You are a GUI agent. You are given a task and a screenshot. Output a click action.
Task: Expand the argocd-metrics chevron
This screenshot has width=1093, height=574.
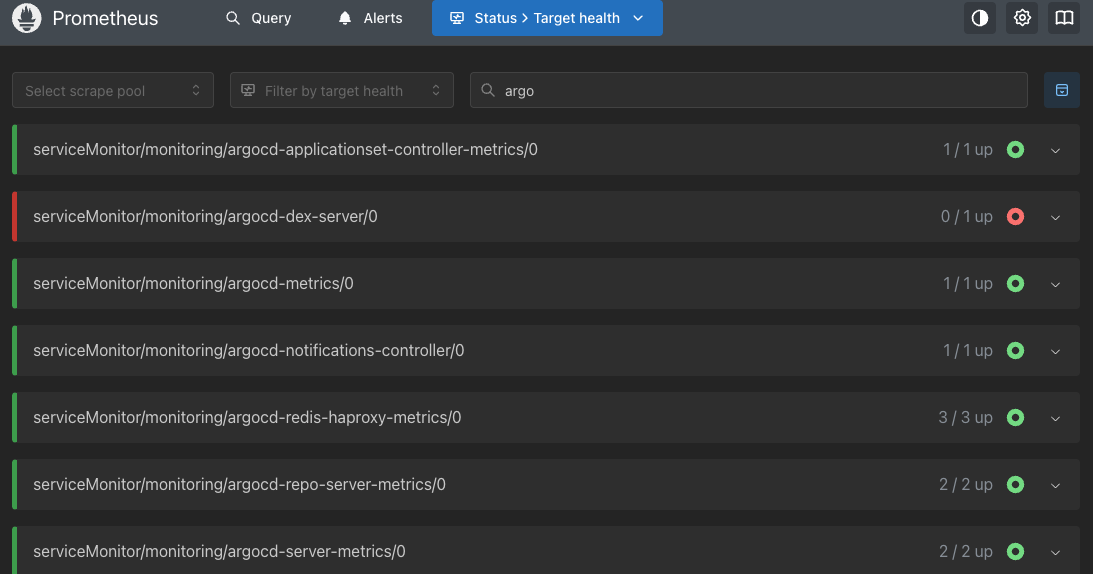click(x=1055, y=284)
